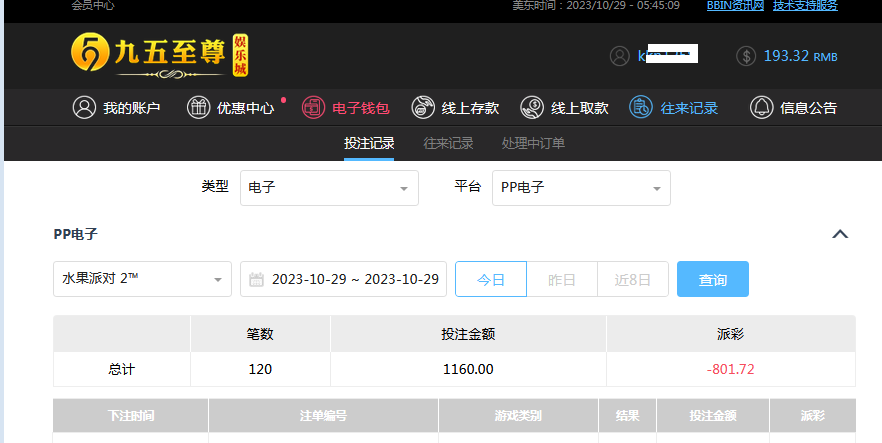Click the summary 投注金额 column header

click(x=468, y=334)
